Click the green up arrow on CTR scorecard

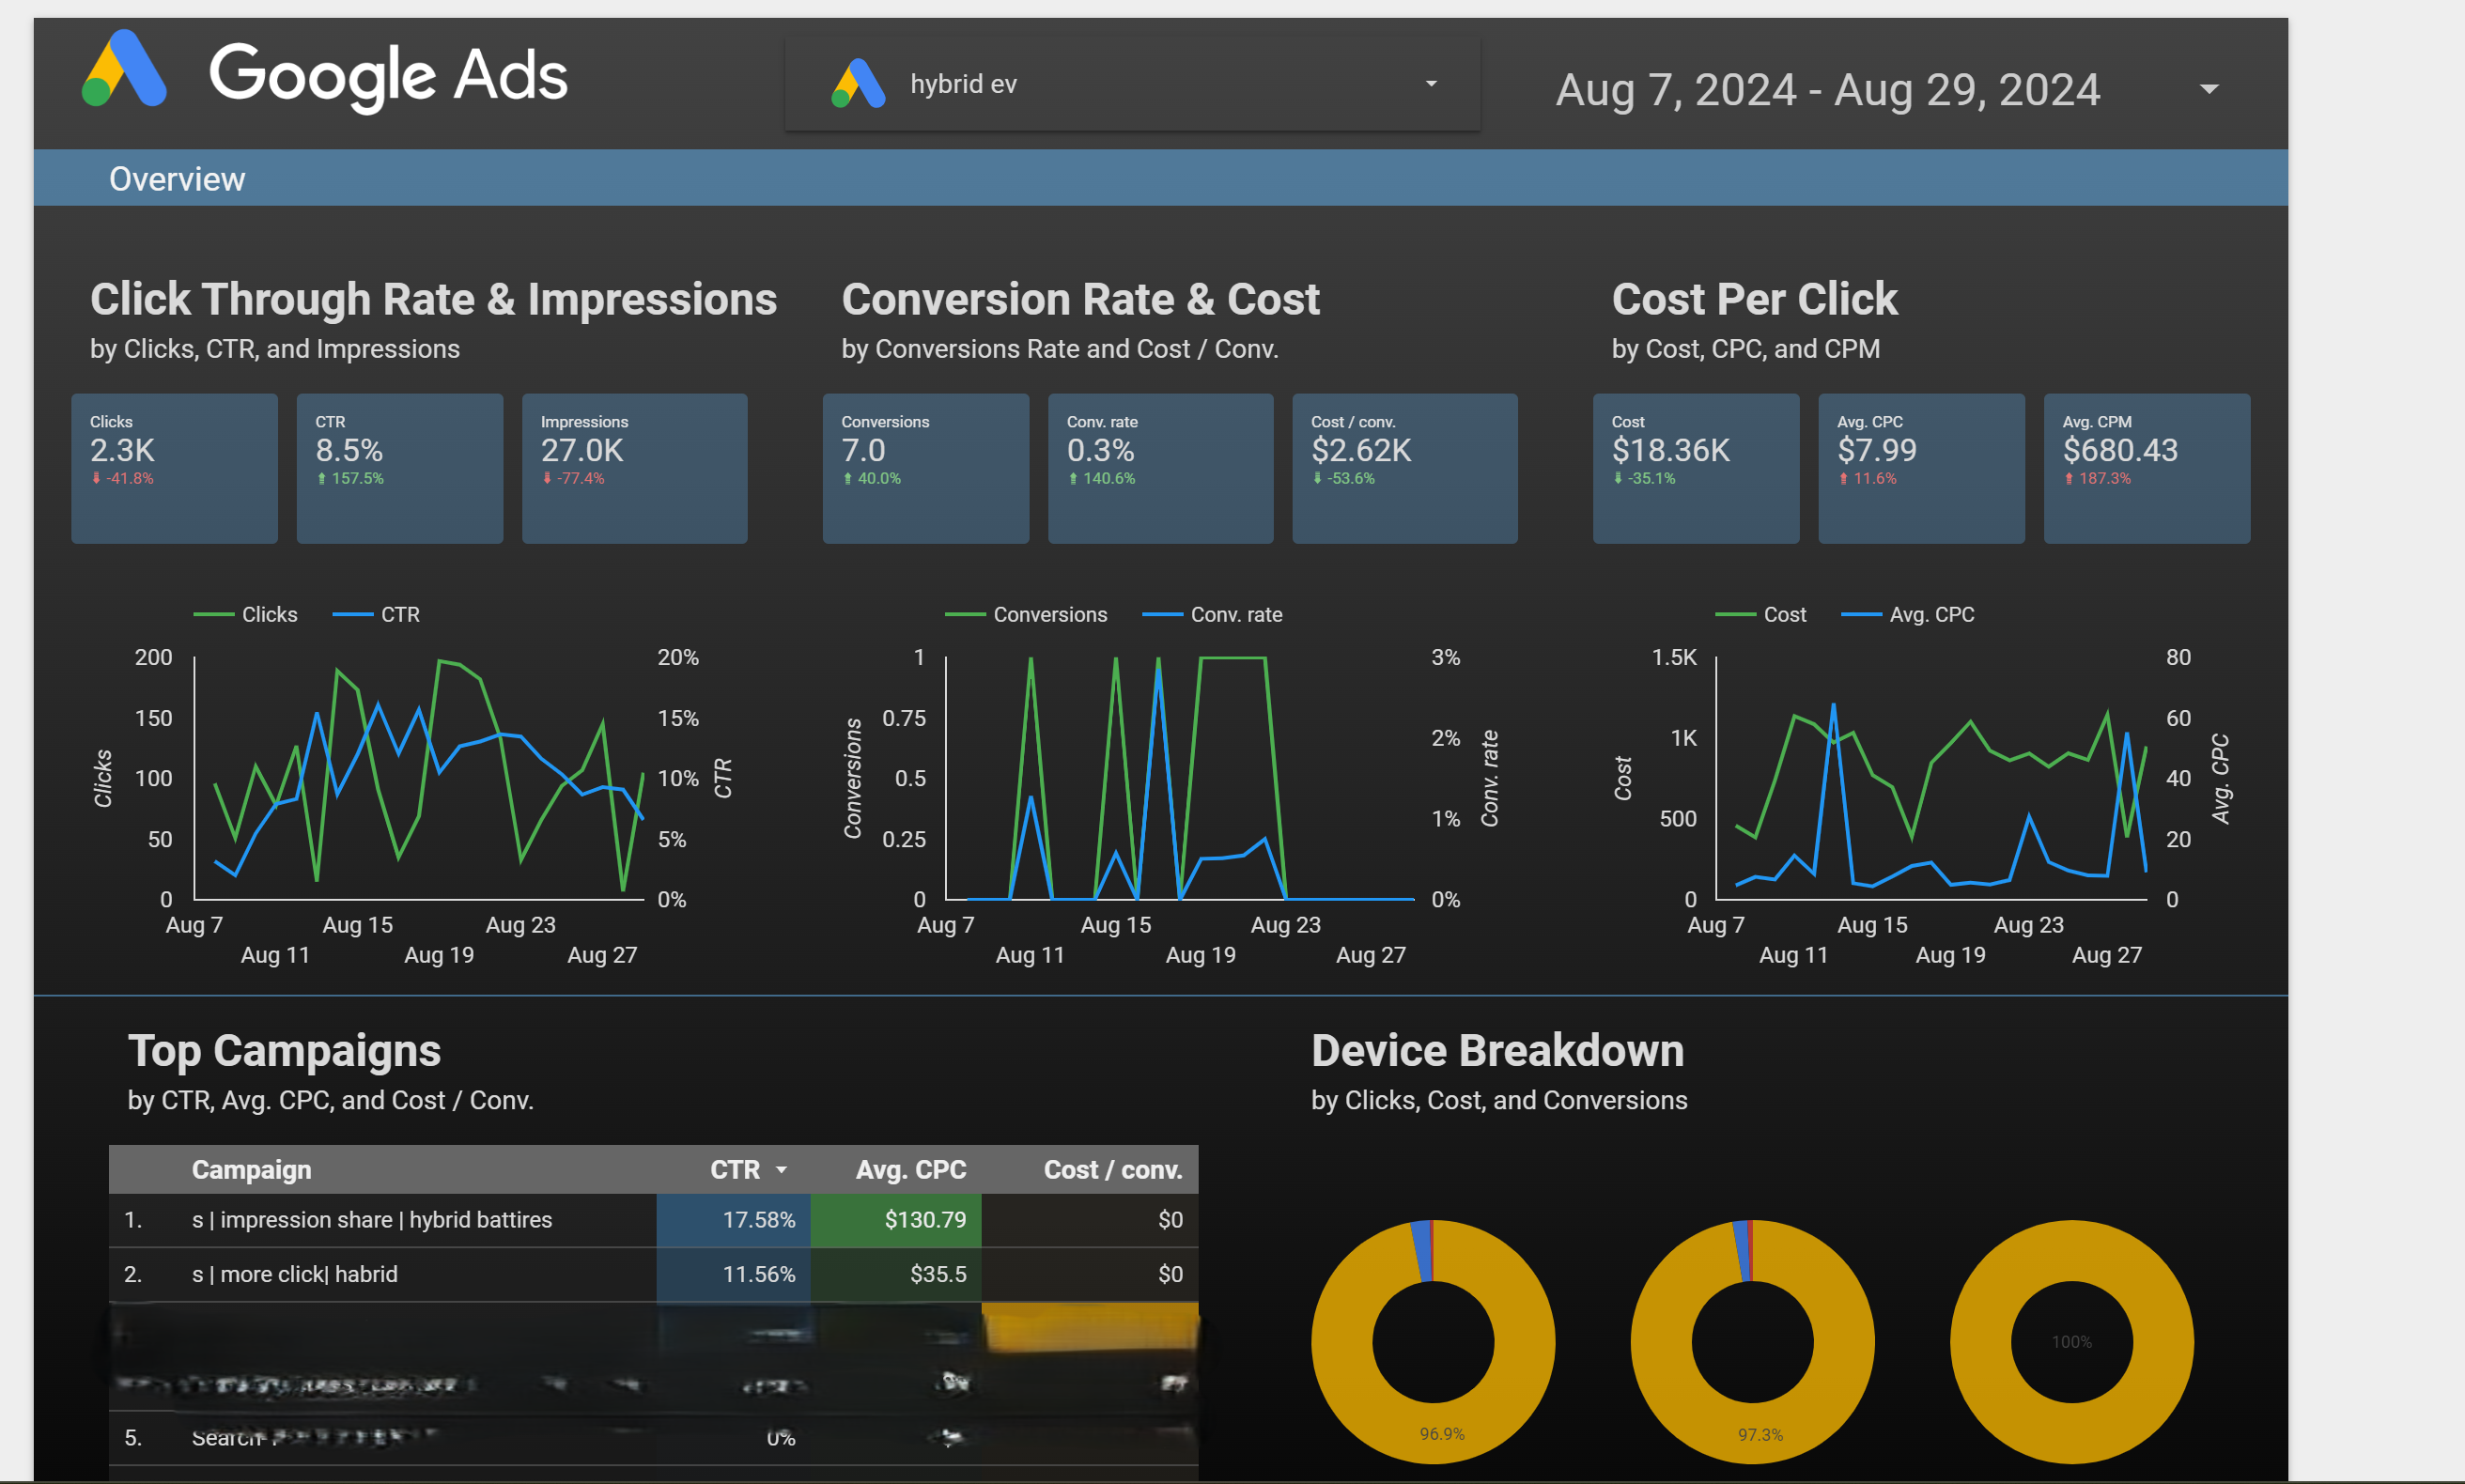322,479
